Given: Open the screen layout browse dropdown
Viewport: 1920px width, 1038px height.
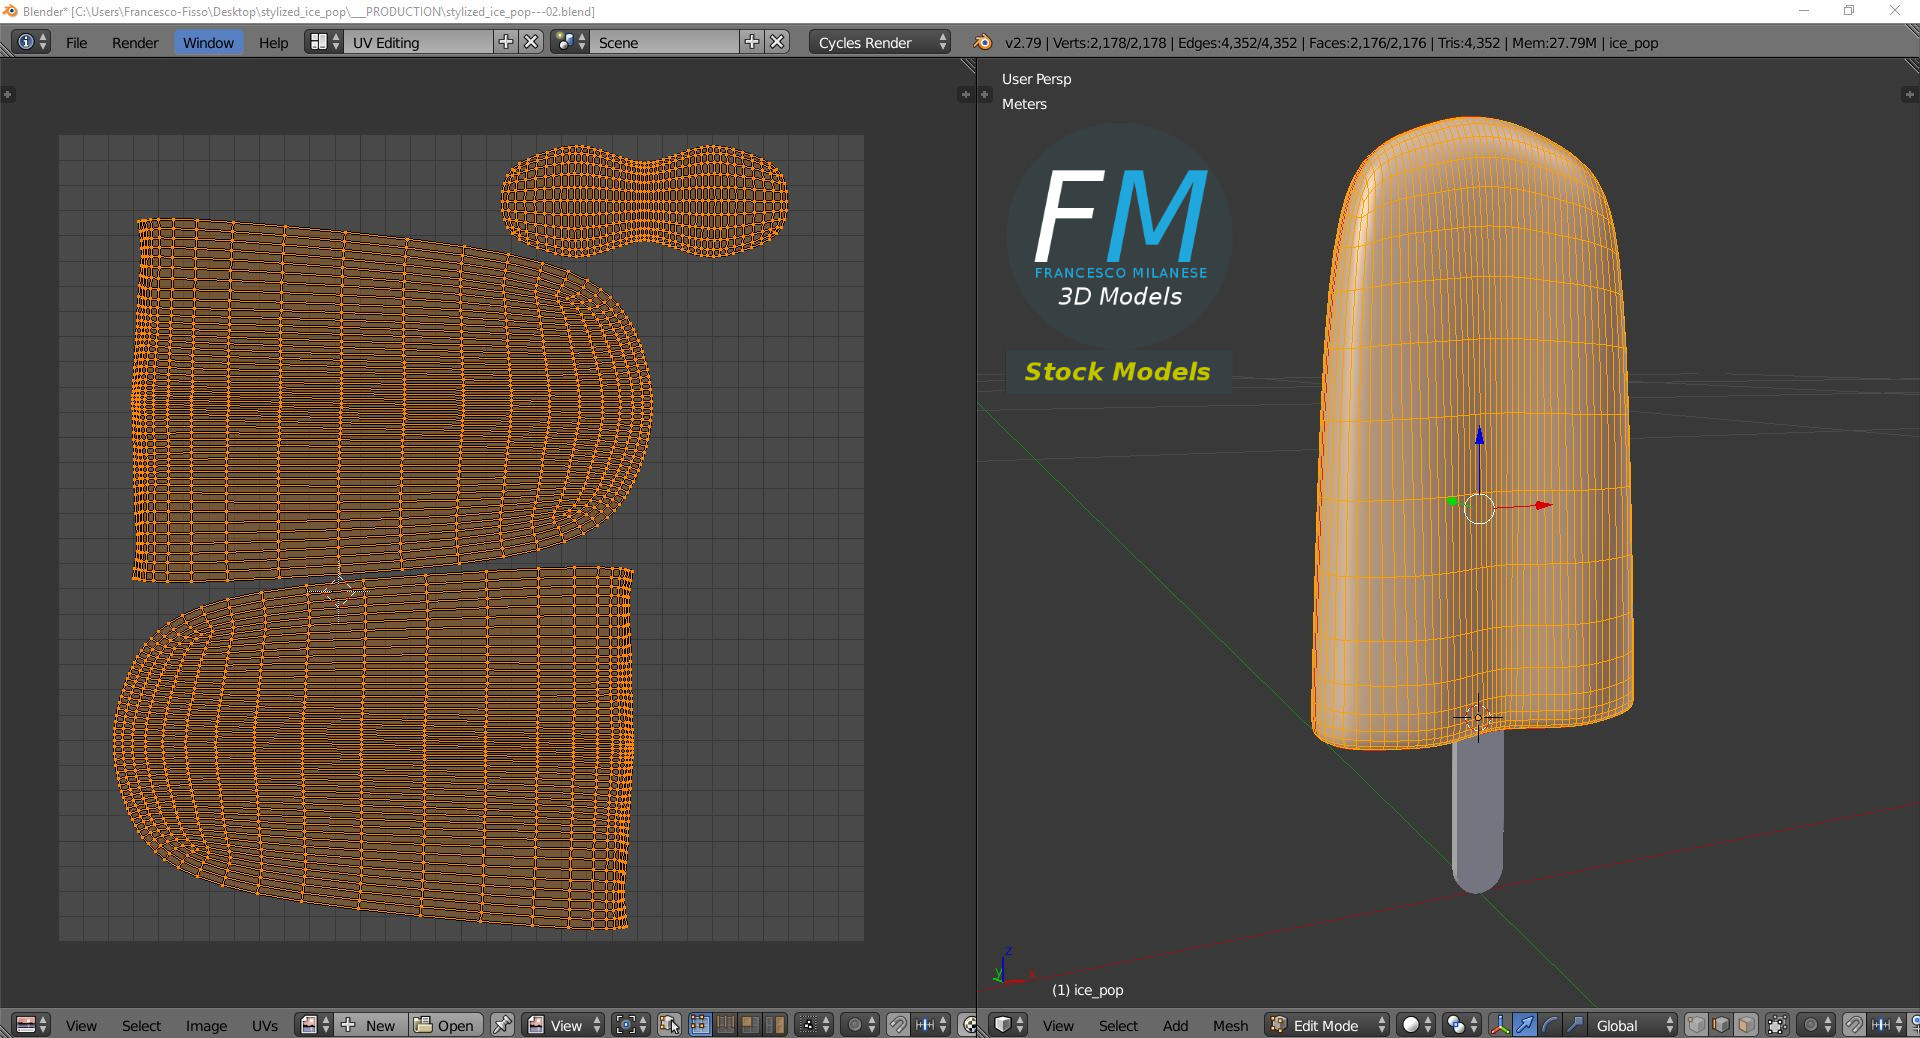Looking at the screenshot, I should coord(324,42).
